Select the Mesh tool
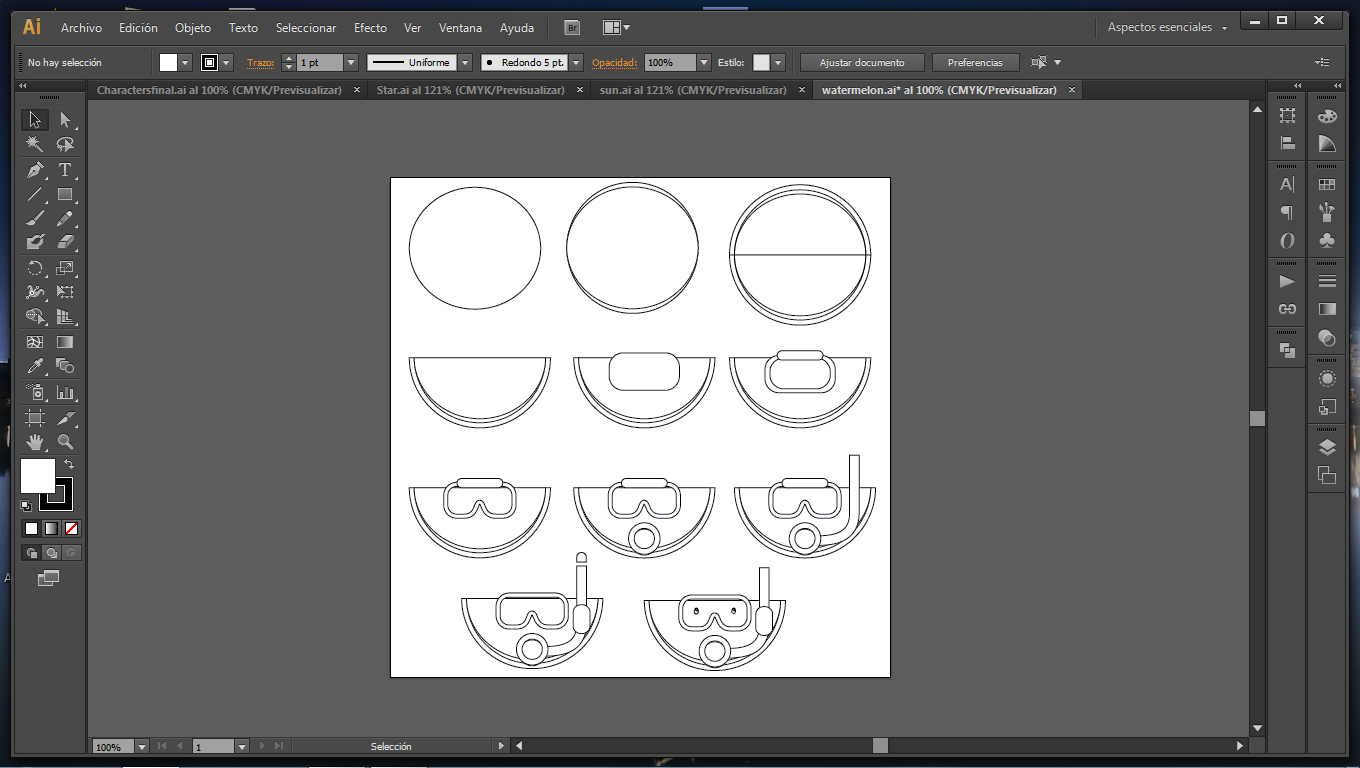Screen dimensions: 1360x768 click(35, 342)
